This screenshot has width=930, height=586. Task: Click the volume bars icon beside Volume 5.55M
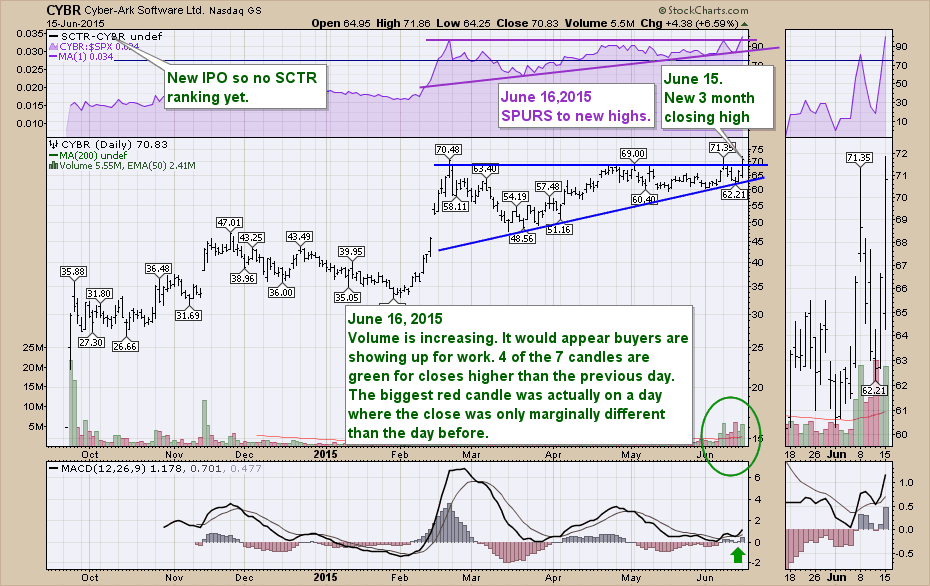pyautogui.click(x=53, y=165)
